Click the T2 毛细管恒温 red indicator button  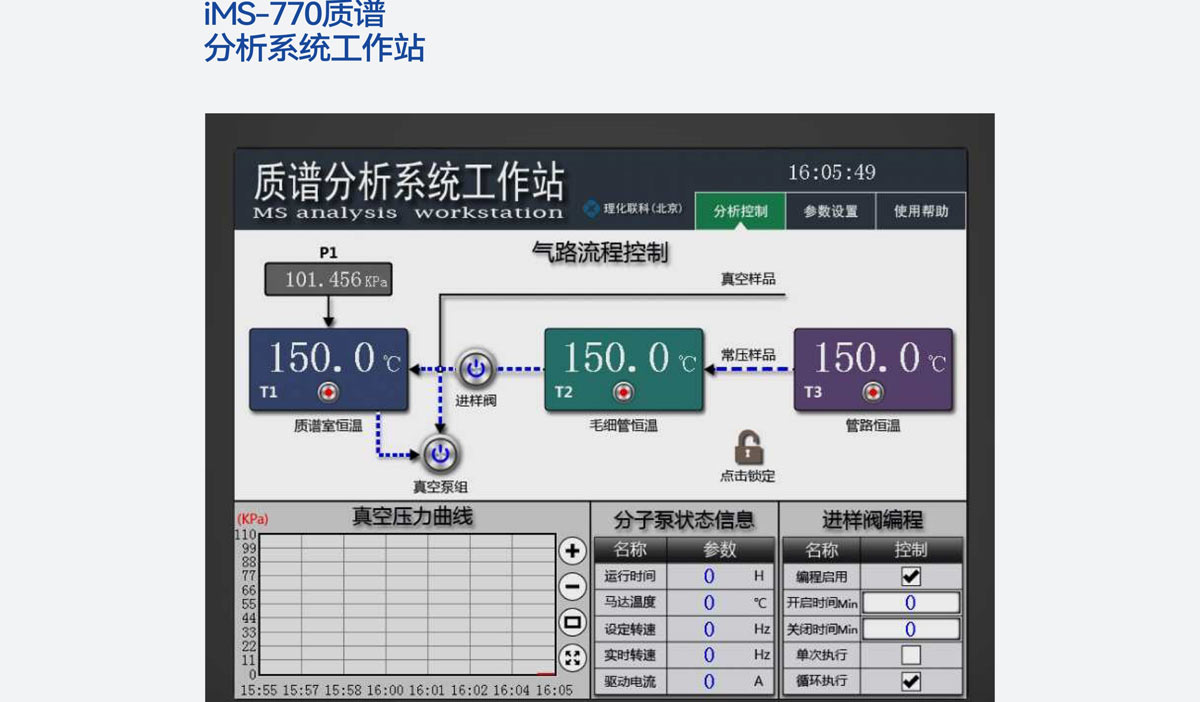[x=624, y=392]
